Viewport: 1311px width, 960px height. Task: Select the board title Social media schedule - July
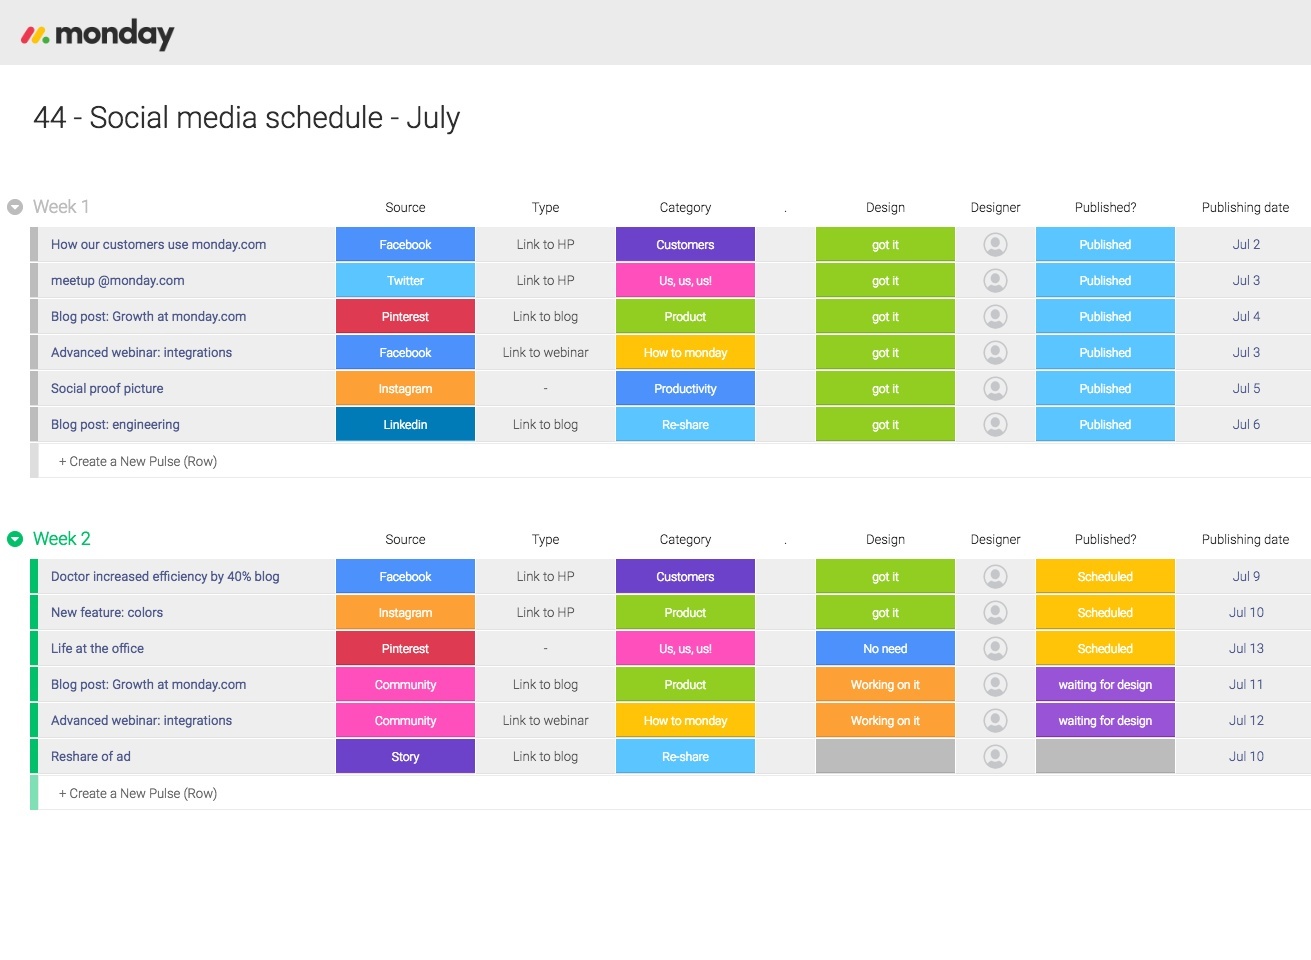(246, 118)
